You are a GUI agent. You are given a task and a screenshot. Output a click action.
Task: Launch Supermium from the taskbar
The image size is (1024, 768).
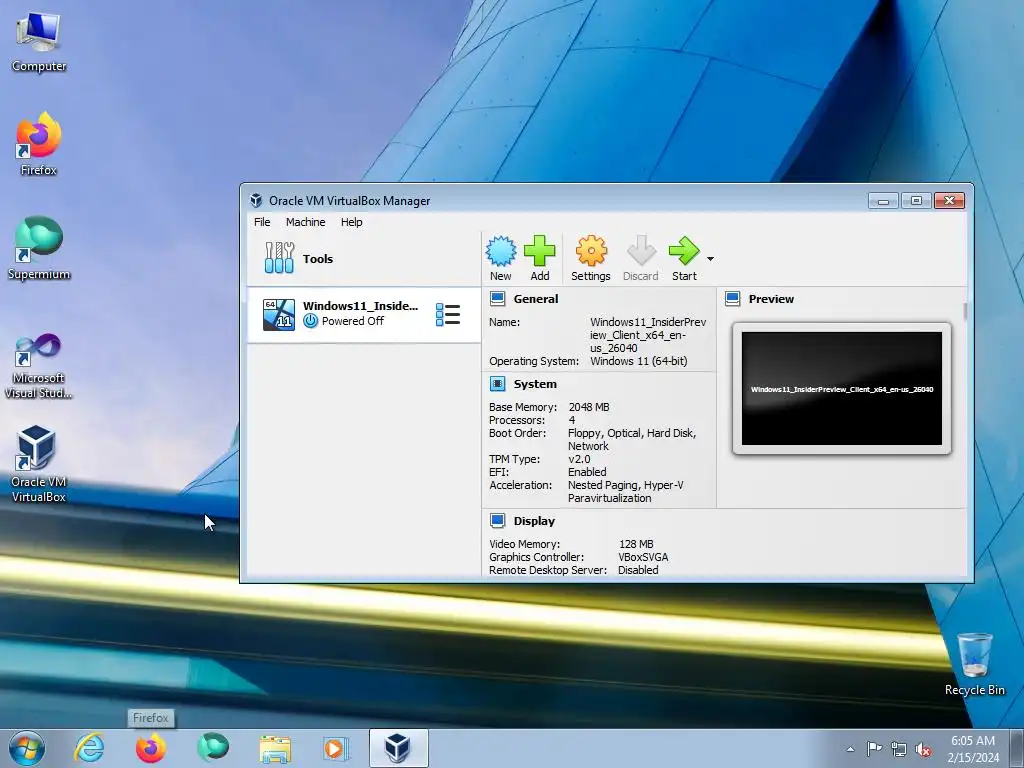click(x=213, y=748)
